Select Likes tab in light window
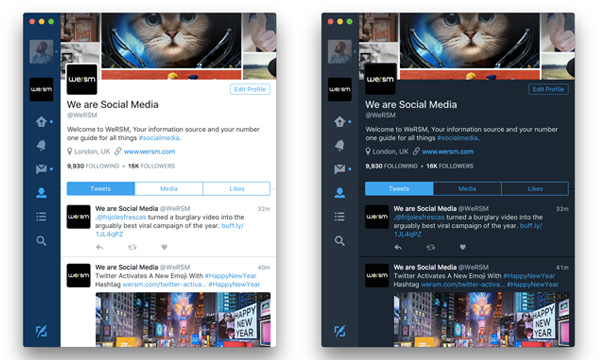The width and height of the screenshot is (600, 360). (x=236, y=189)
